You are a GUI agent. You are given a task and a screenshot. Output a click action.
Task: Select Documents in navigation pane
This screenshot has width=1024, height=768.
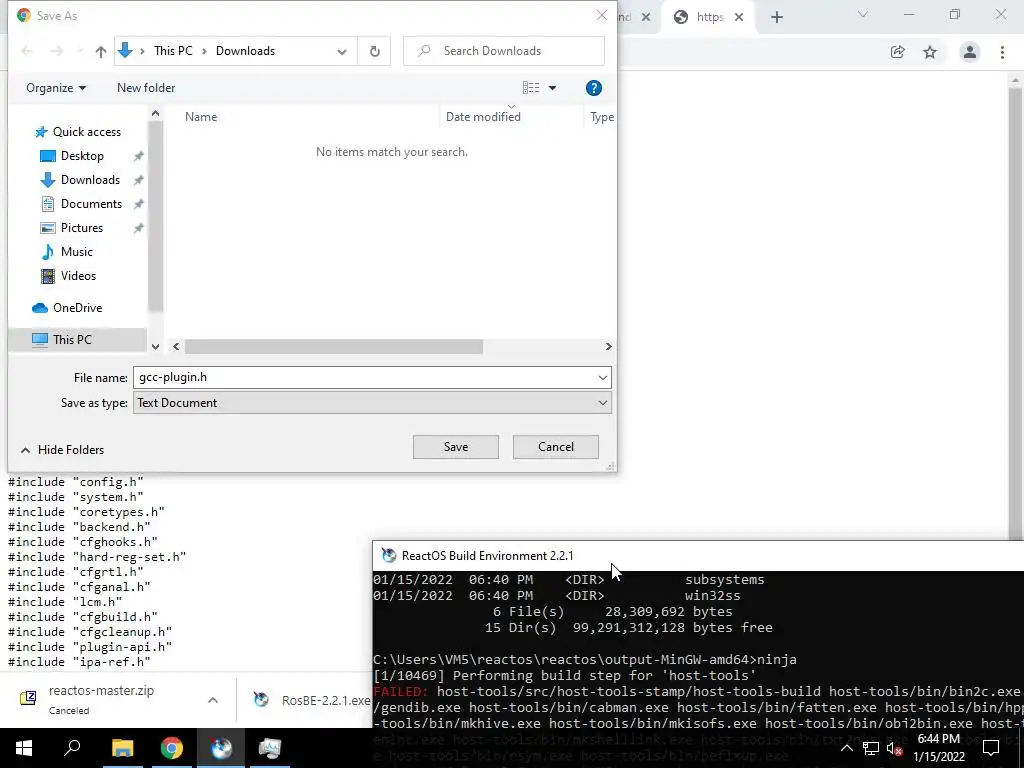click(91, 204)
